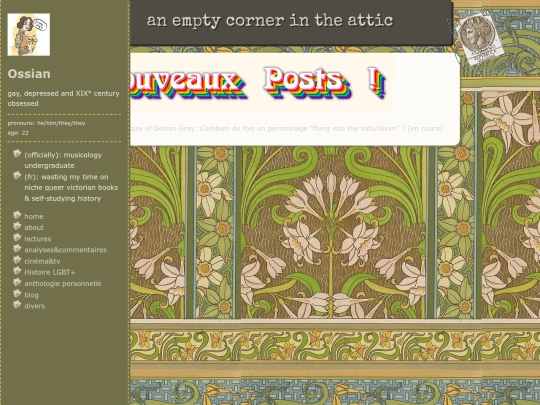Click the flower bullet beside lectures
The width and height of the screenshot is (540, 405).
coord(17,237)
